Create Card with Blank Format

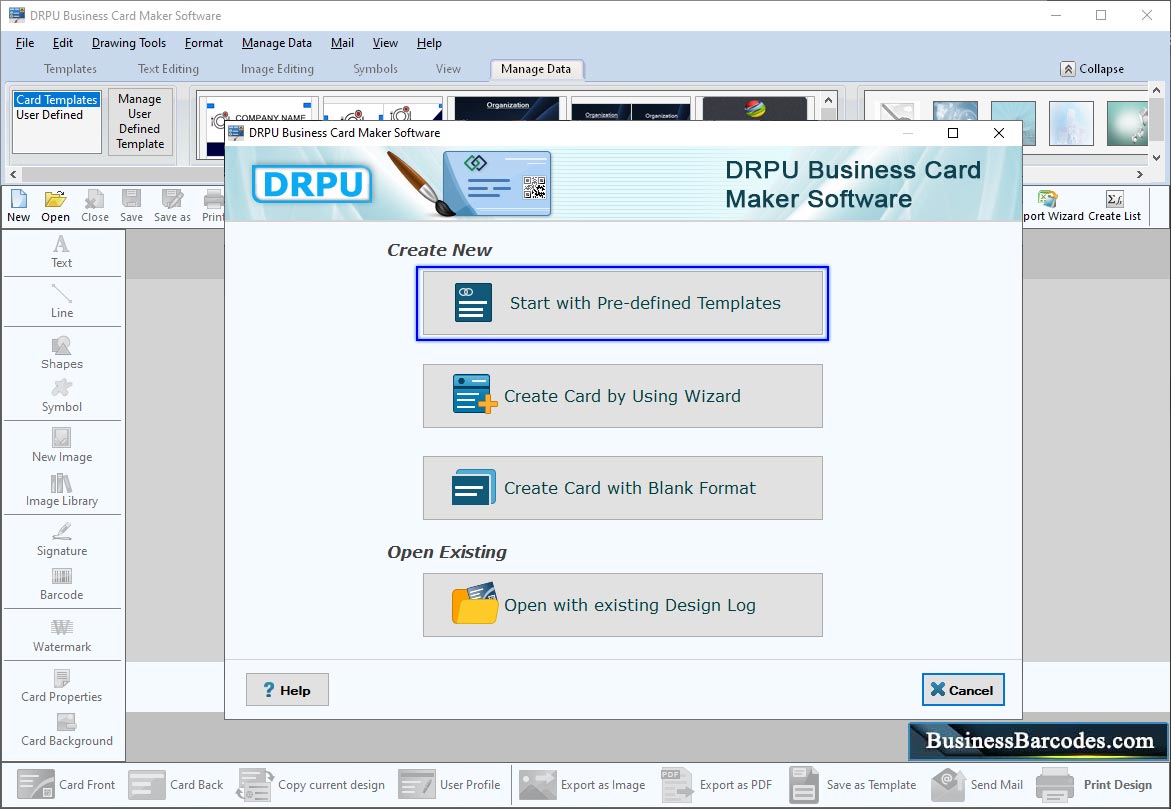click(x=622, y=488)
